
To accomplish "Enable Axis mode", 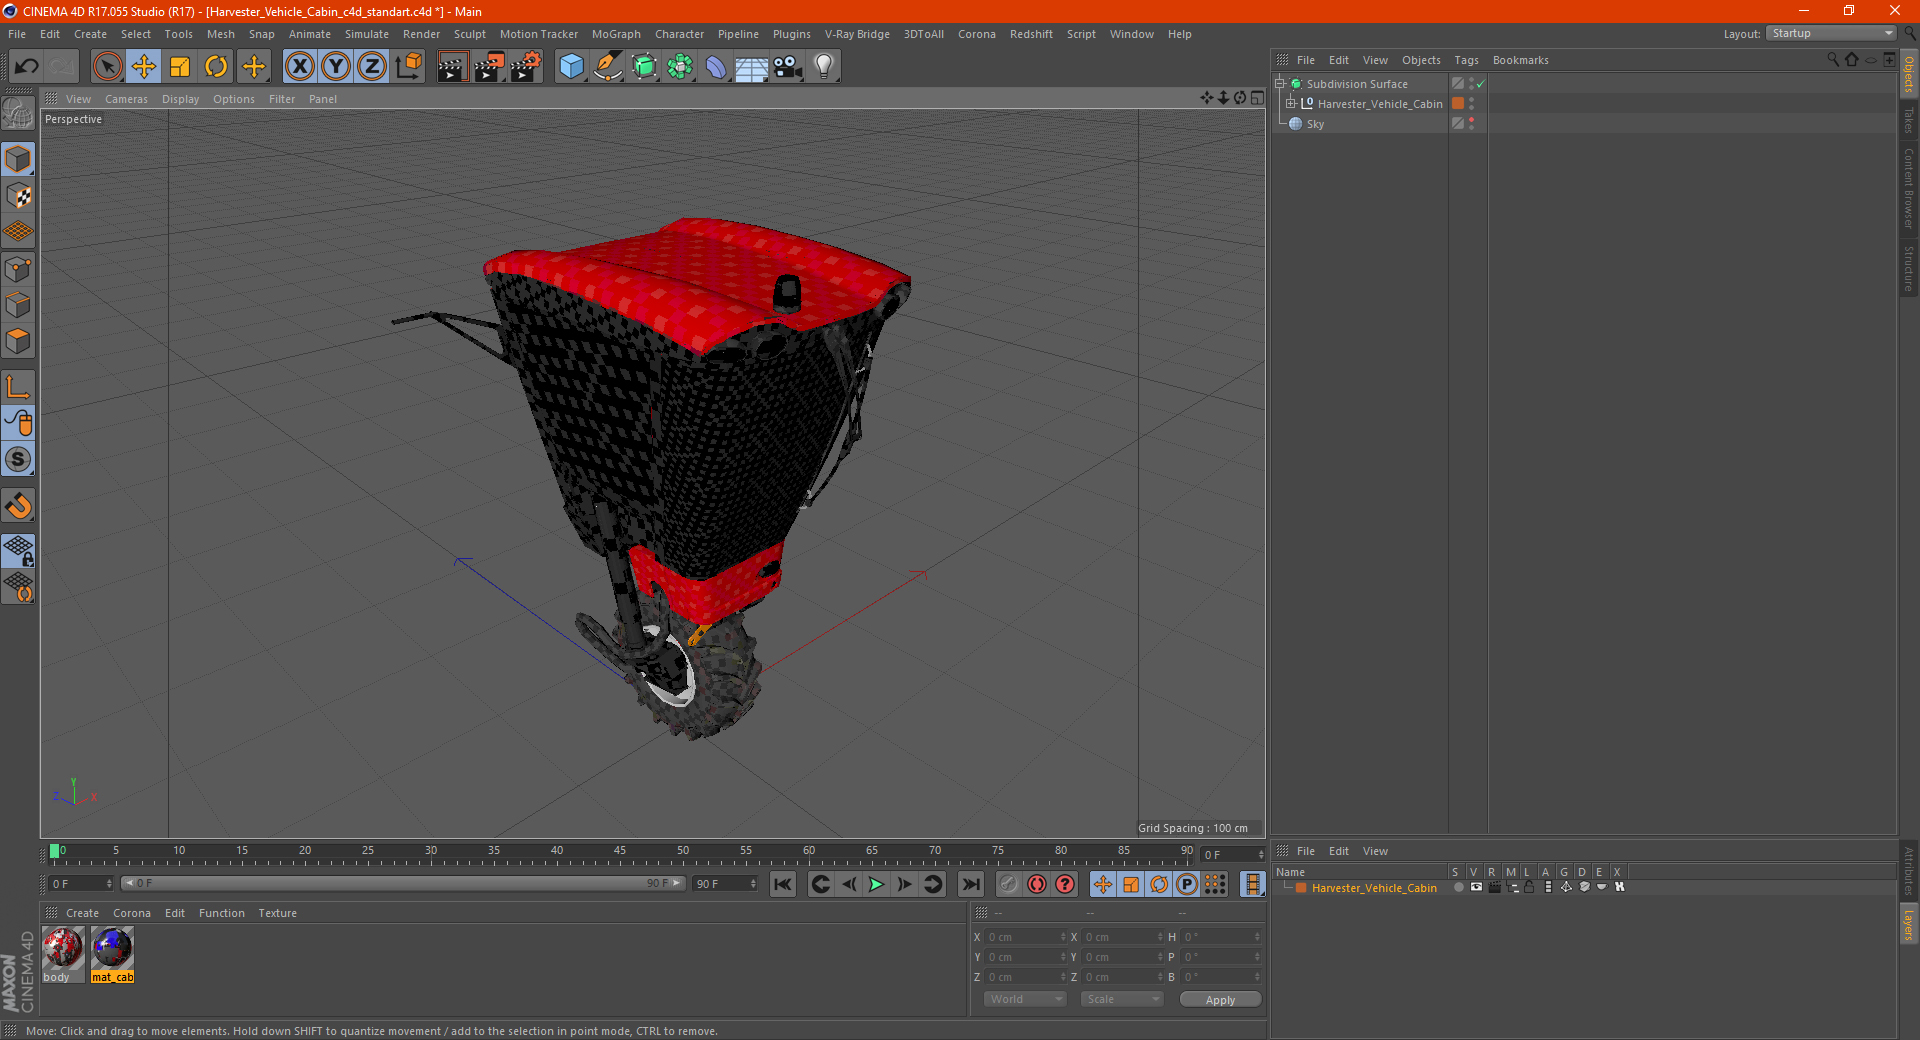I will pyautogui.click(x=19, y=387).
